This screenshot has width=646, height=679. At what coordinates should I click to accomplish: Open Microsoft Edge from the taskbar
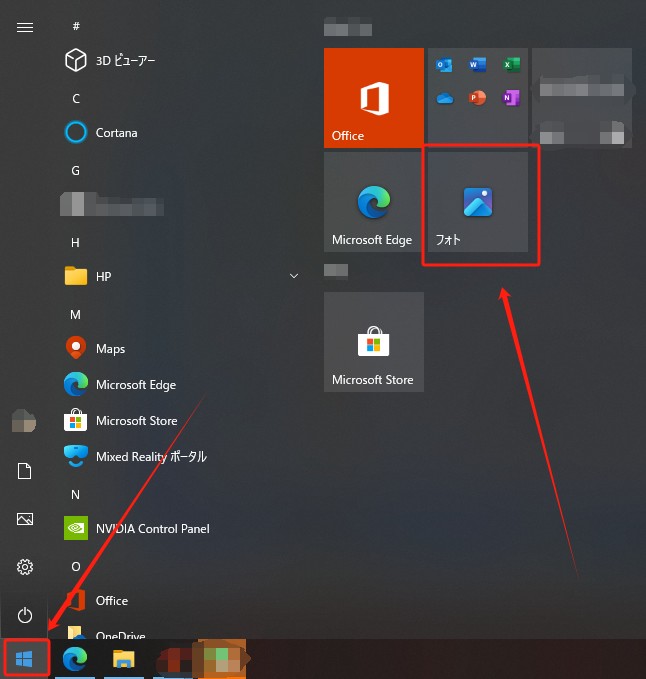[75, 659]
